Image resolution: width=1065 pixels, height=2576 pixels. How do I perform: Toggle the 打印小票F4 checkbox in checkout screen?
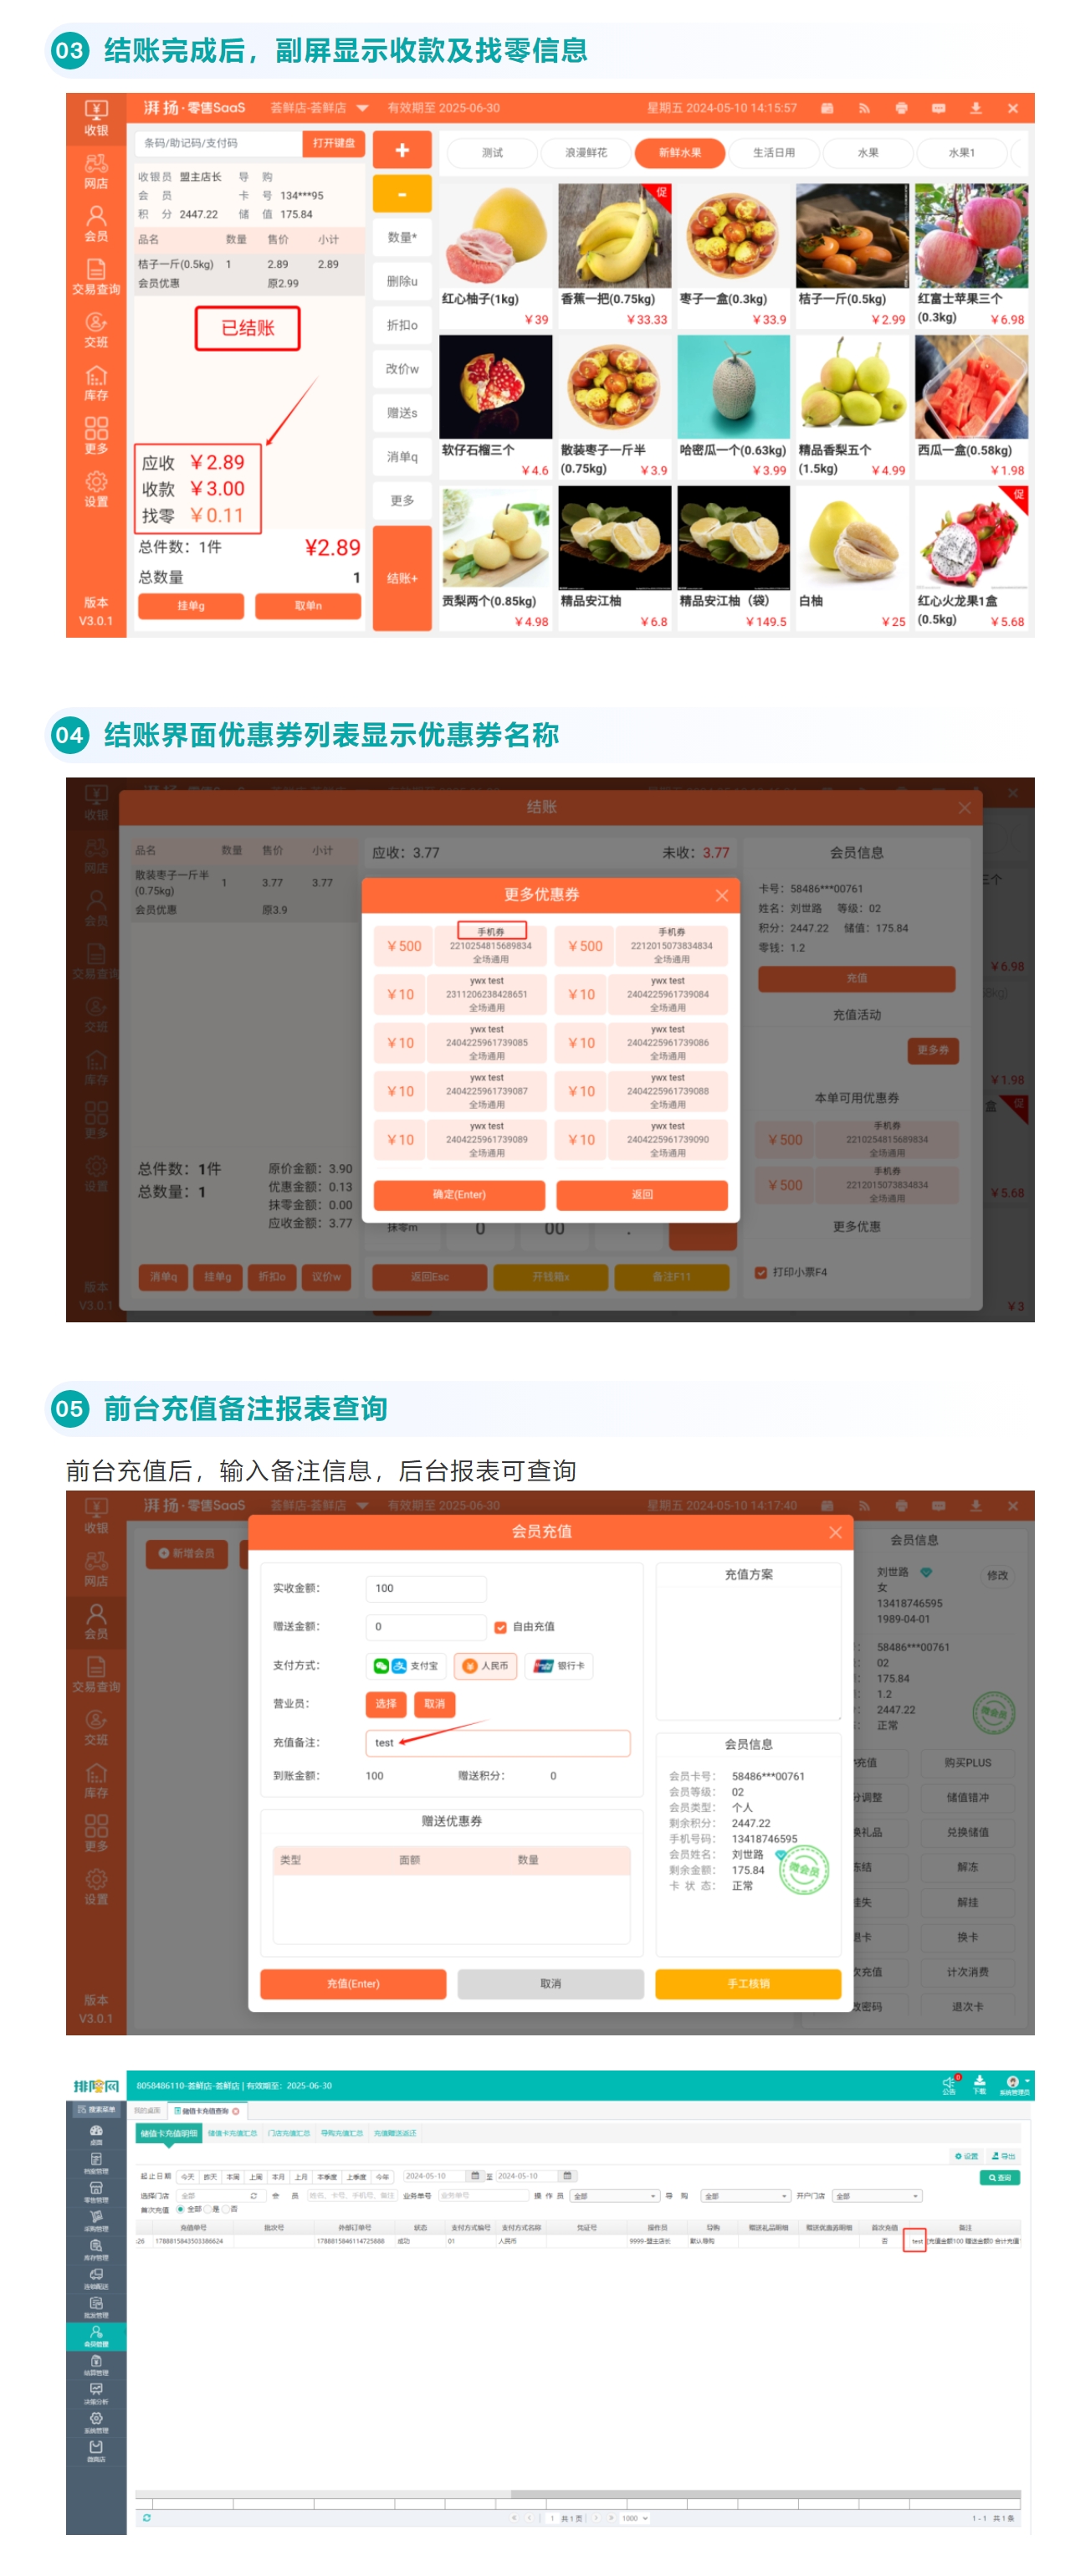(x=761, y=1273)
